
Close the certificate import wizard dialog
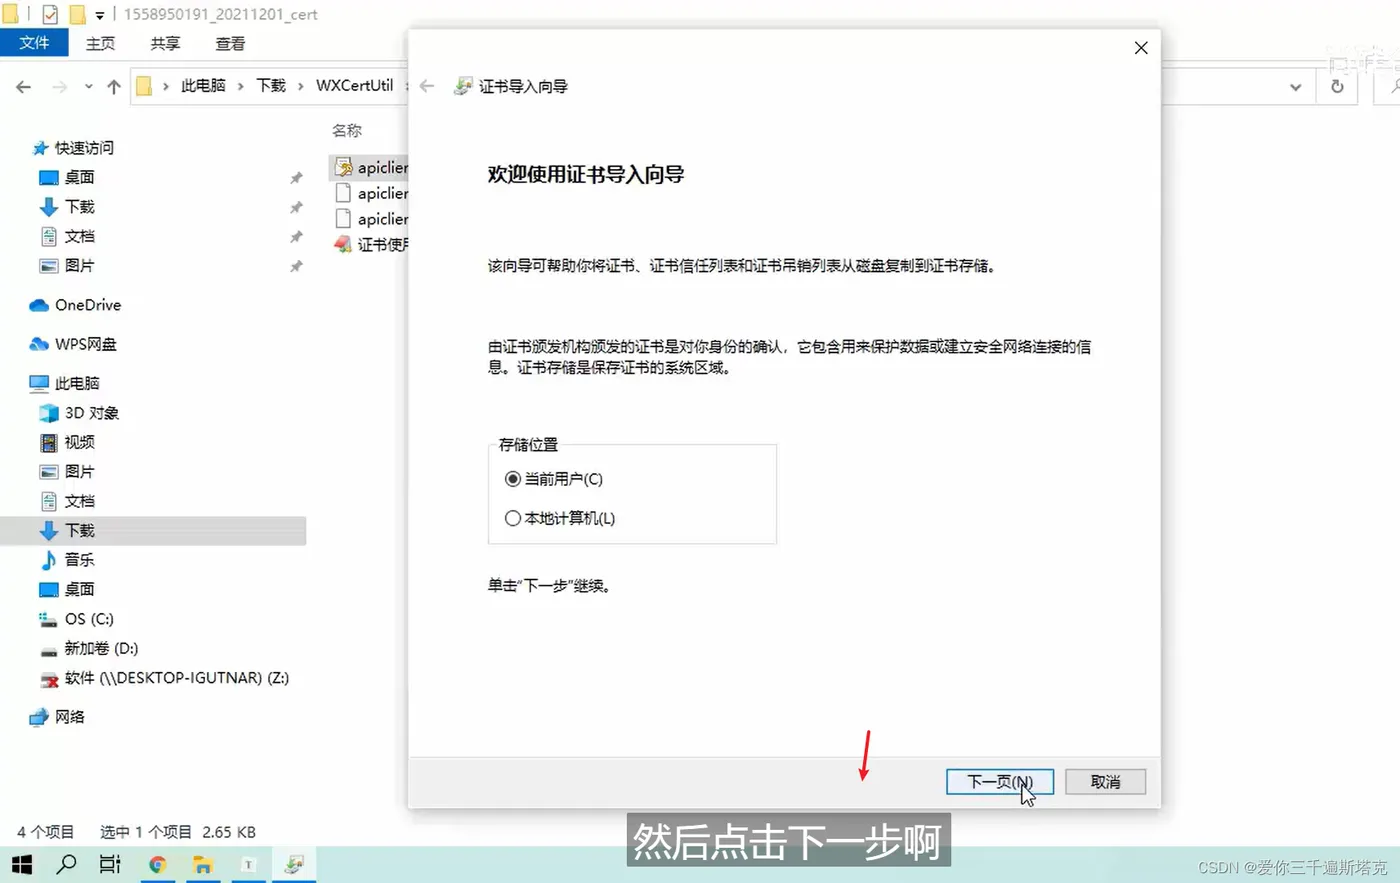1141,48
